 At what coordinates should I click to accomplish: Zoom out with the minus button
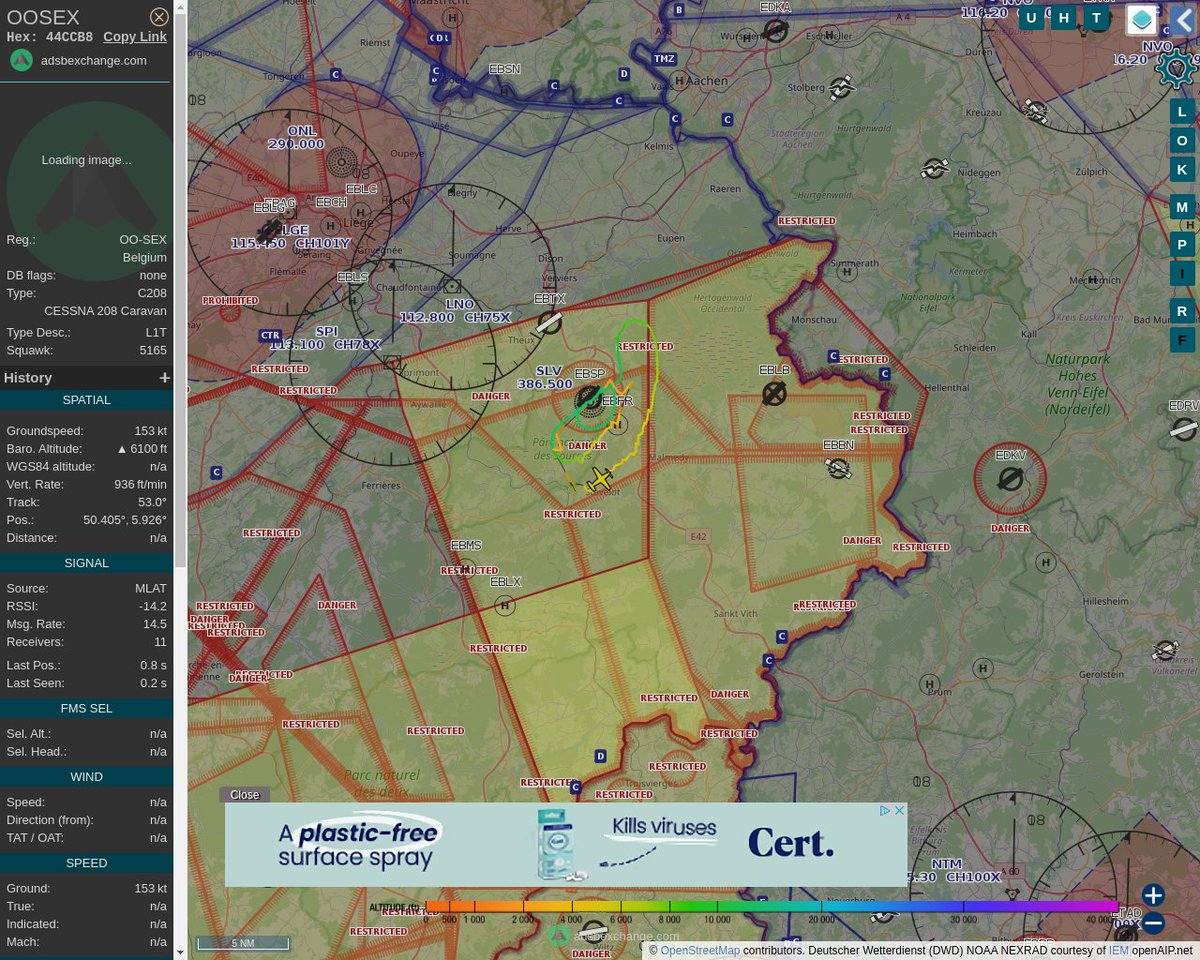pyautogui.click(x=1153, y=923)
